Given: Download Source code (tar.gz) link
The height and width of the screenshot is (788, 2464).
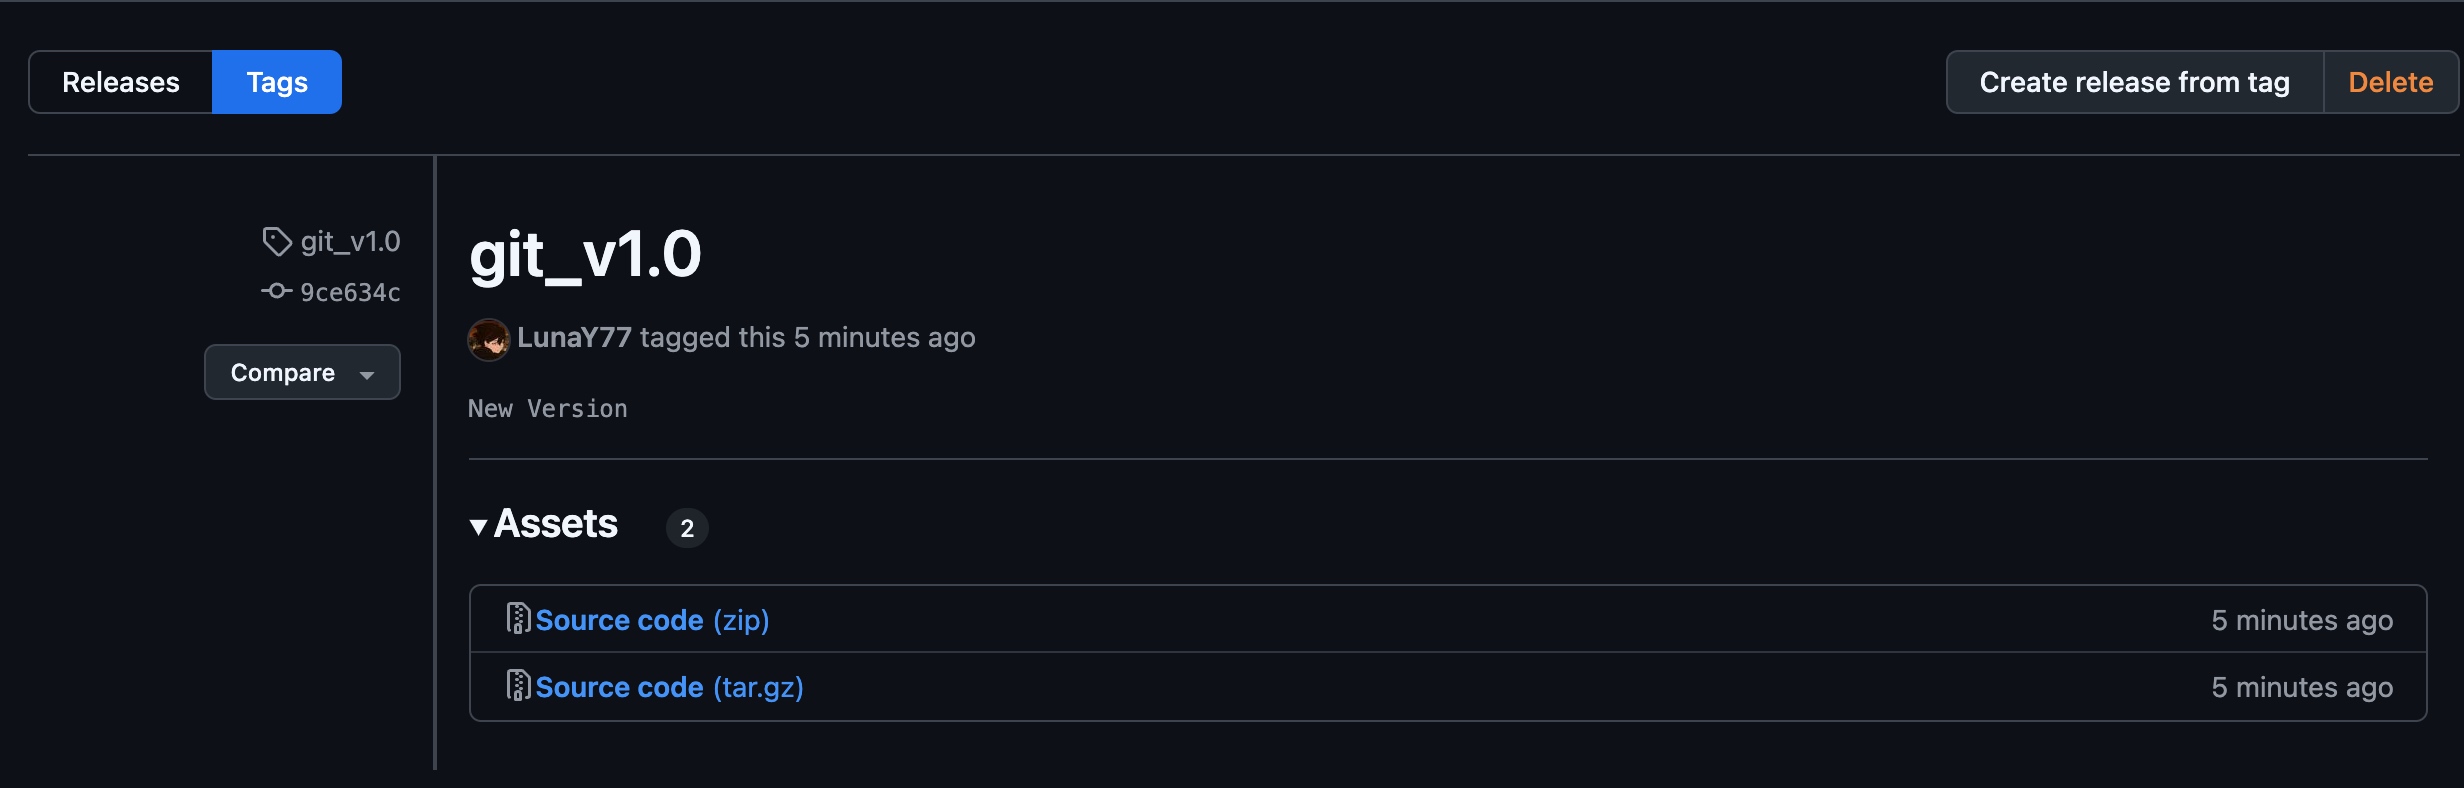Looking at the screenshot, I should 669,687.
